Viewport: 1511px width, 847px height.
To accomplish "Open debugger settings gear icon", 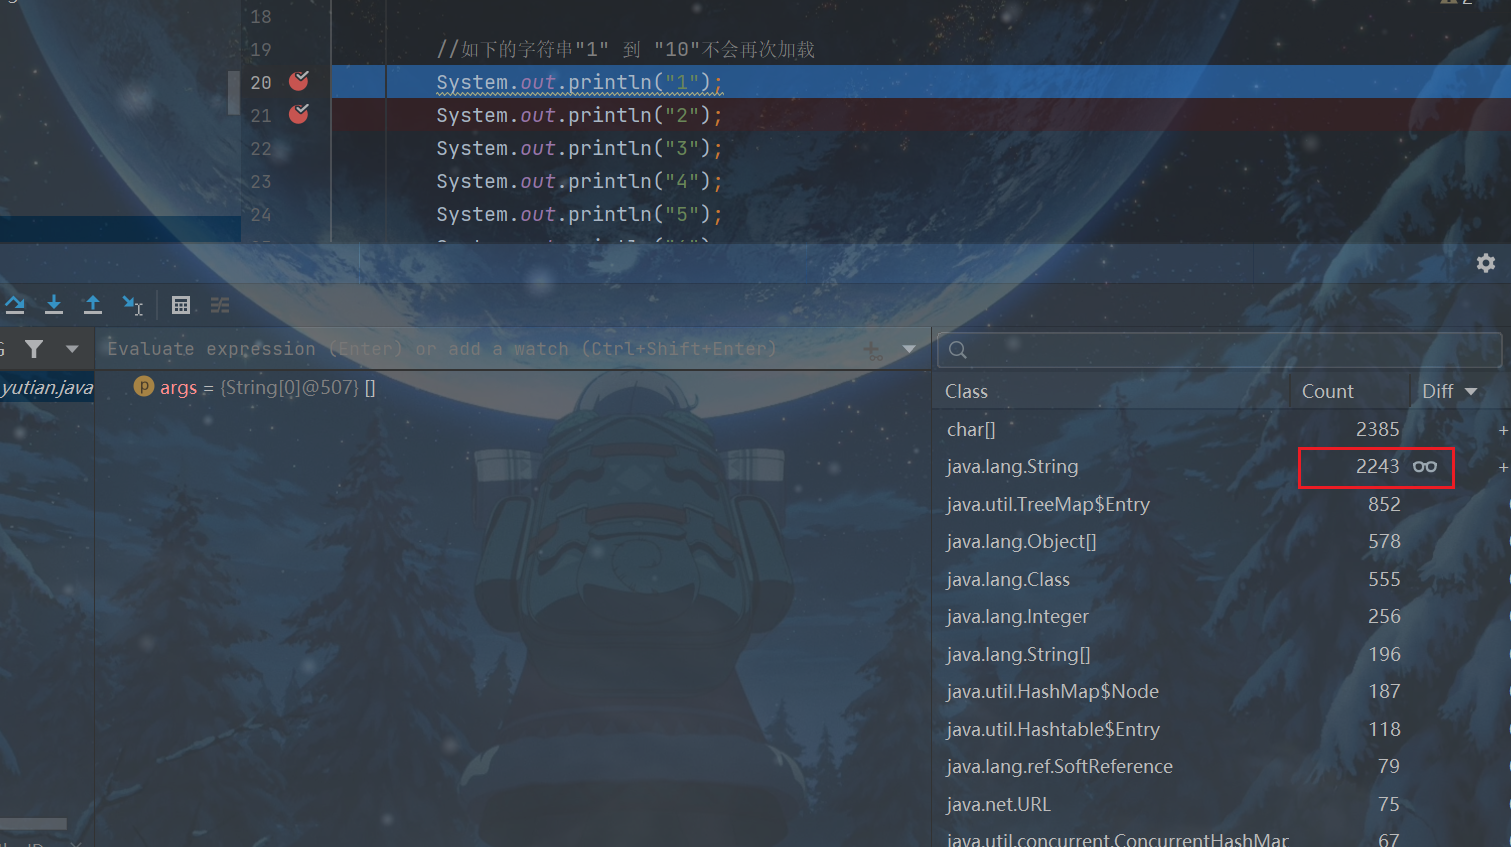I will point(1486,263).
